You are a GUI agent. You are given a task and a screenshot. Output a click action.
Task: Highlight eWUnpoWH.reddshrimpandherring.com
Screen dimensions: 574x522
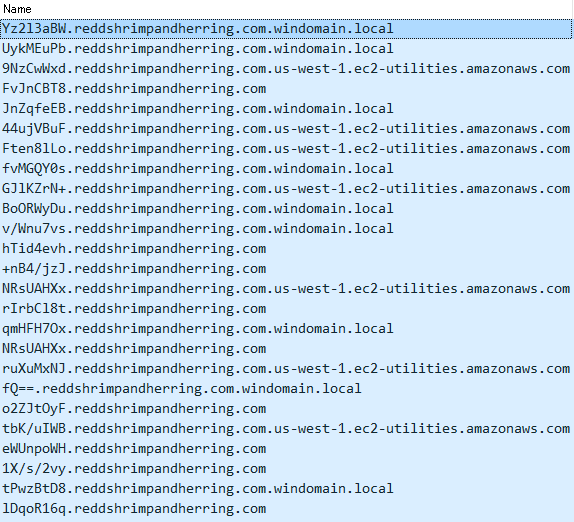click(x=286, y=448)
